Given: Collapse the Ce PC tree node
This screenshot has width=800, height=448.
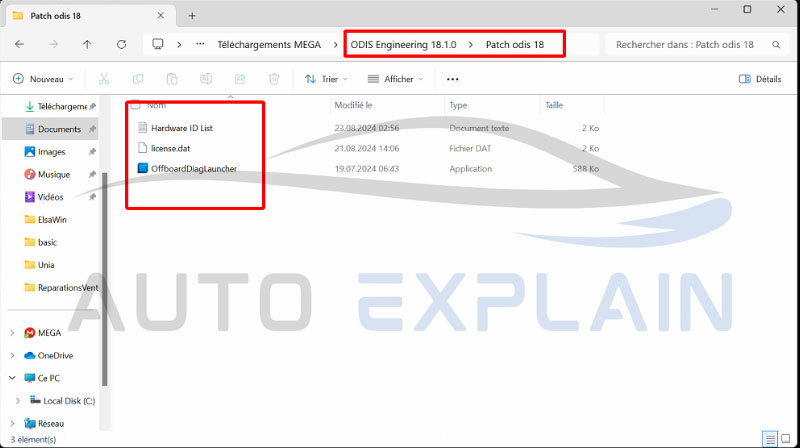Looking at the screenshot, I should point(12,378).
